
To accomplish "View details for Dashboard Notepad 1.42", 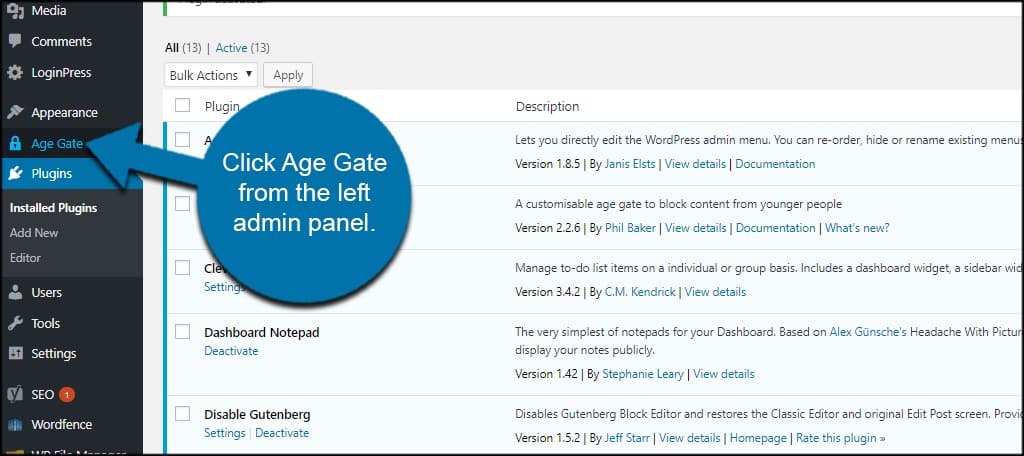I will pyautogui.click(x=724, y=374).
